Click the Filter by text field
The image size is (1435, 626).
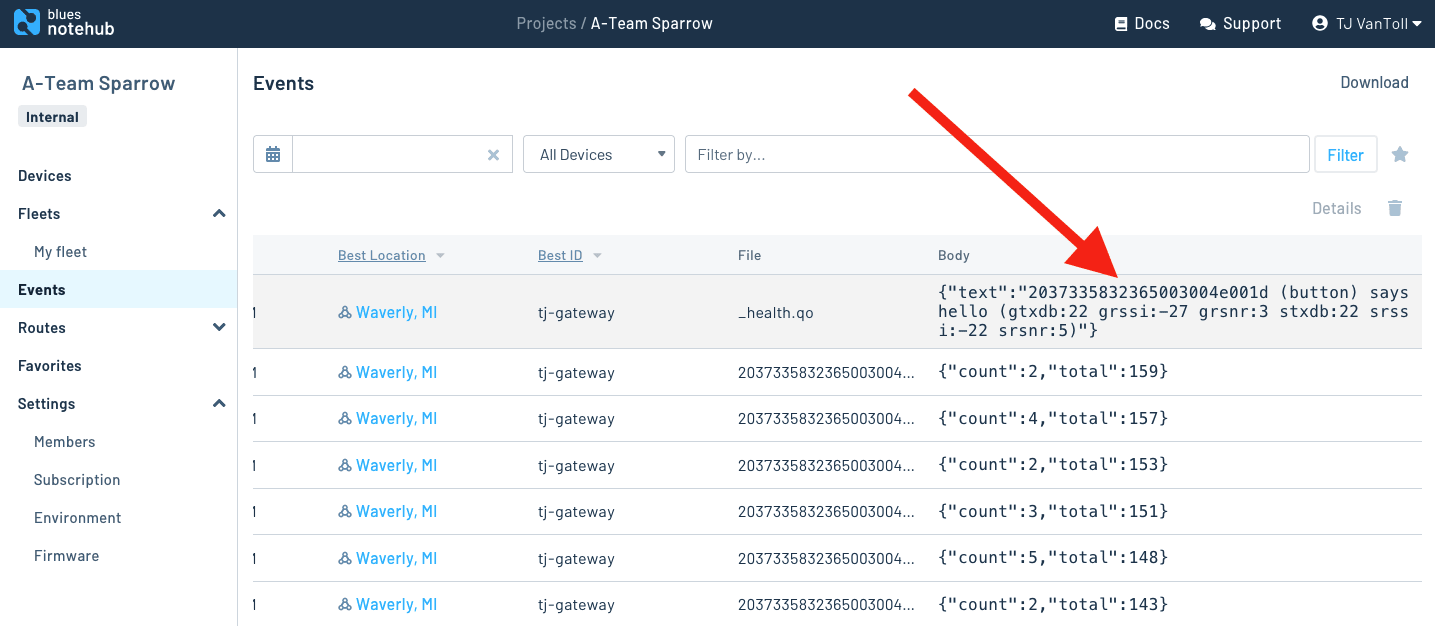pyautogui.click(x=997, y=155)
